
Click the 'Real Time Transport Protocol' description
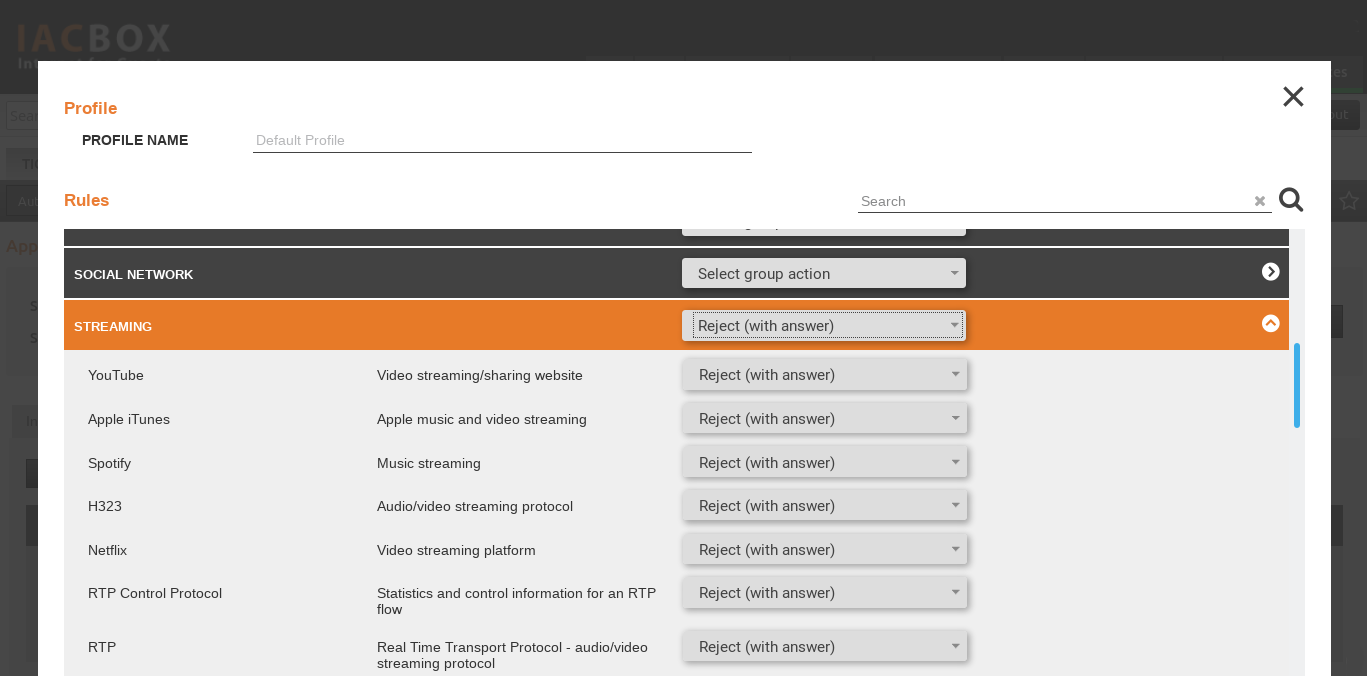(x=512, y=655)
